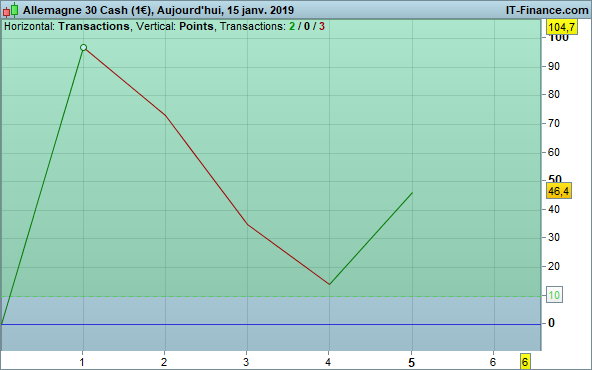Click the '90' value on the vertical axis

pyautogui.click(x=553, y=66)
